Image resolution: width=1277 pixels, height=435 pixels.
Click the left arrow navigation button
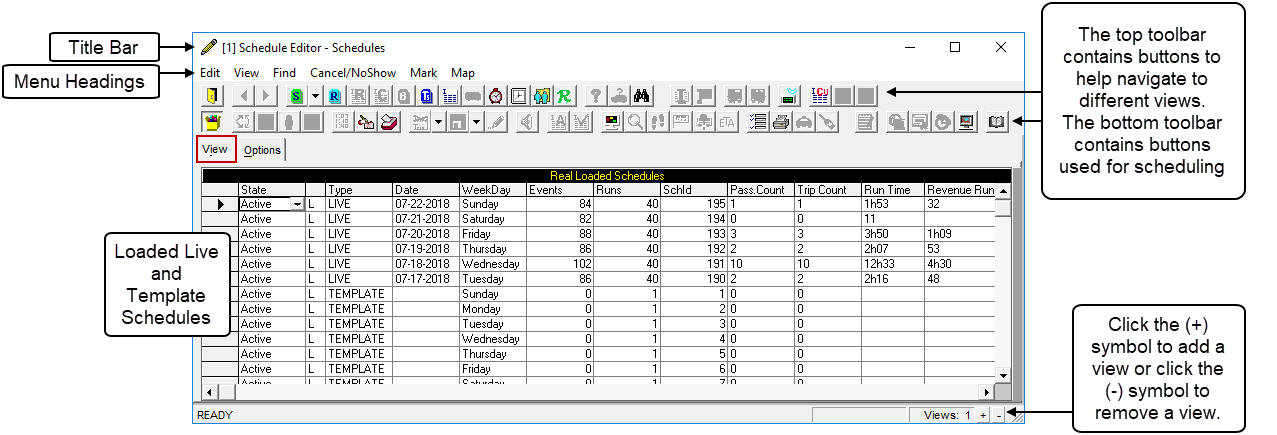244,96
